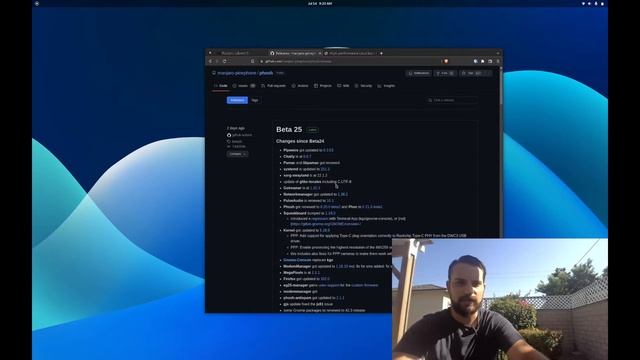The width and height of the screenshot is (640, 360).
Task: Open the github-actions author link
Action: (242, 135)
